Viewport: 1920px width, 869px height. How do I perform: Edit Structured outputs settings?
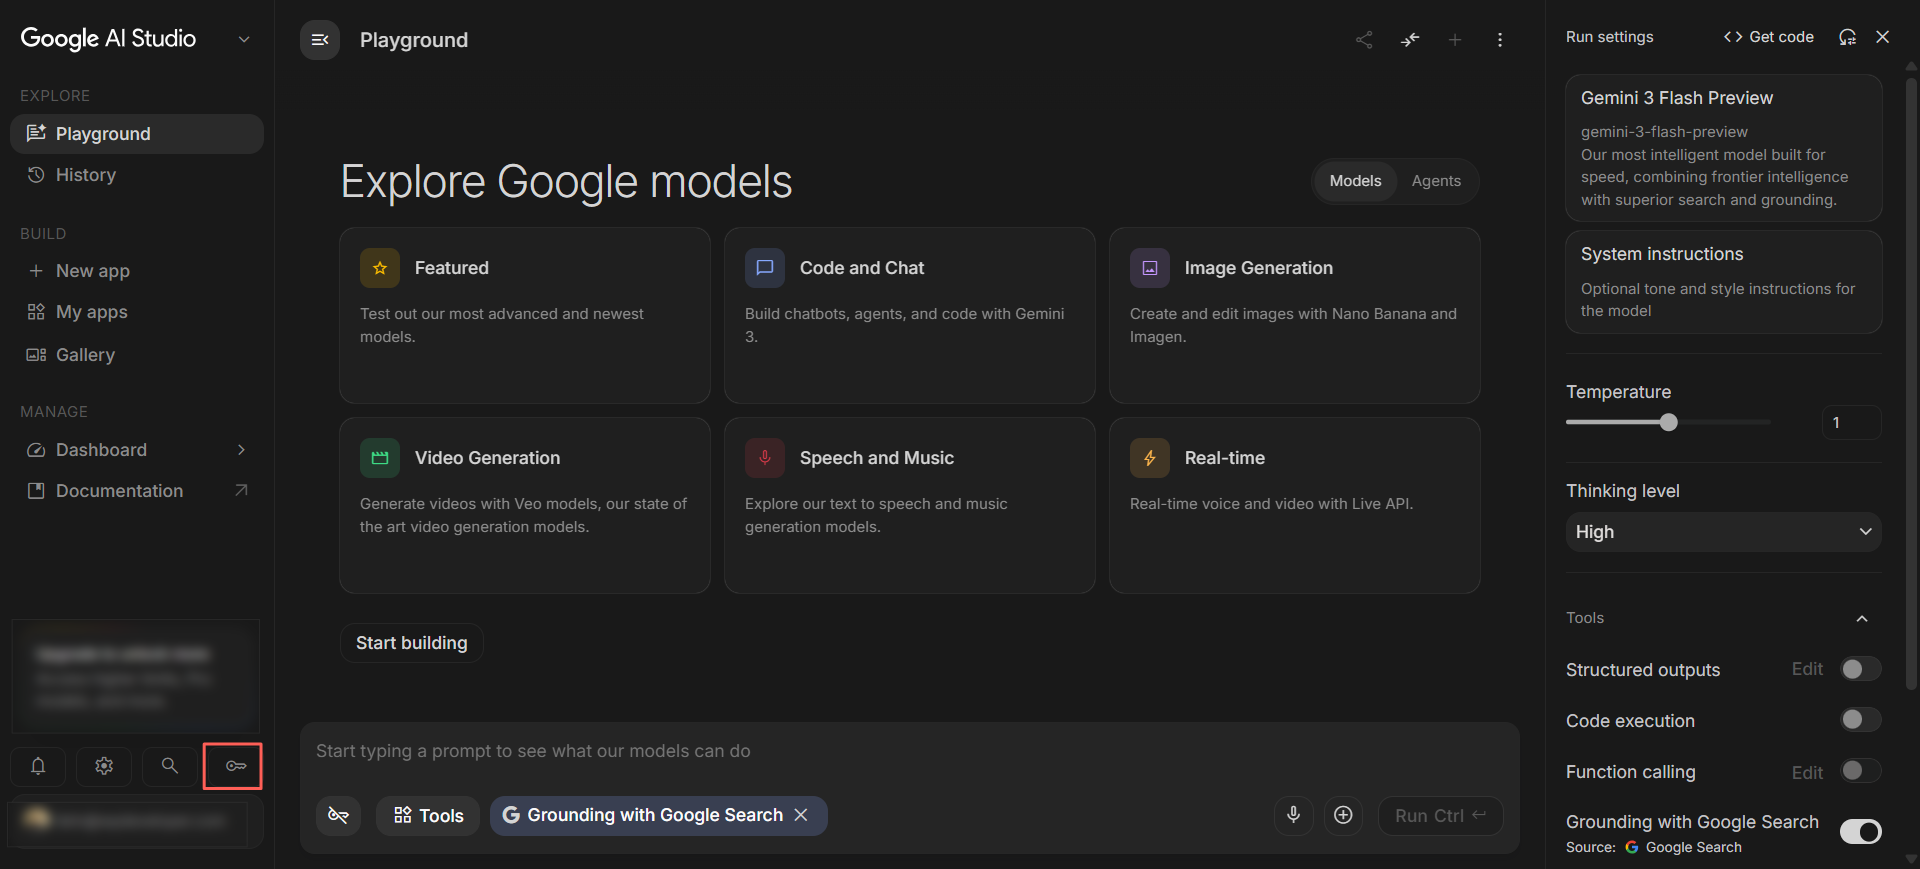[1807, 669]
